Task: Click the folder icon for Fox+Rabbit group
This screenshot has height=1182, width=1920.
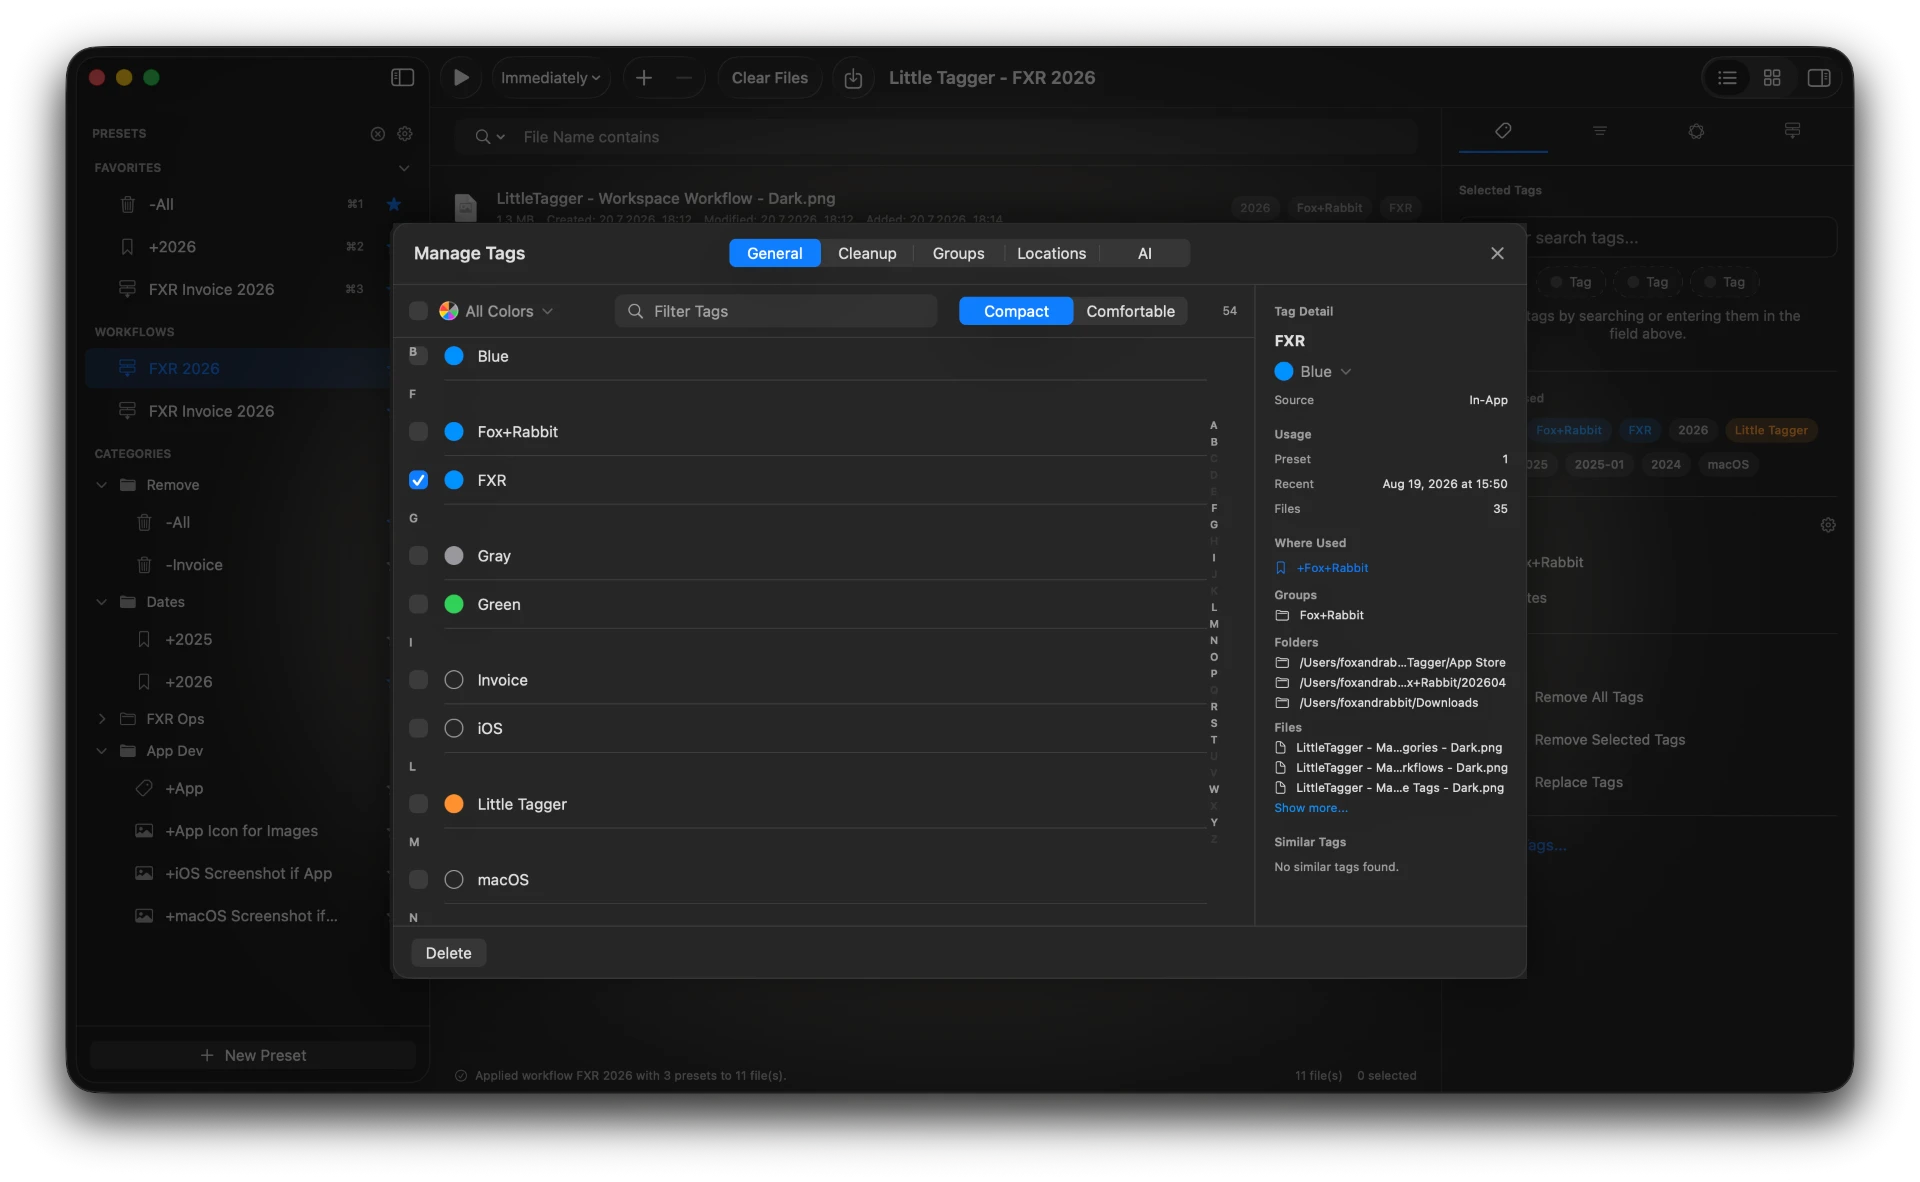Action: [x=1282, y=615]
